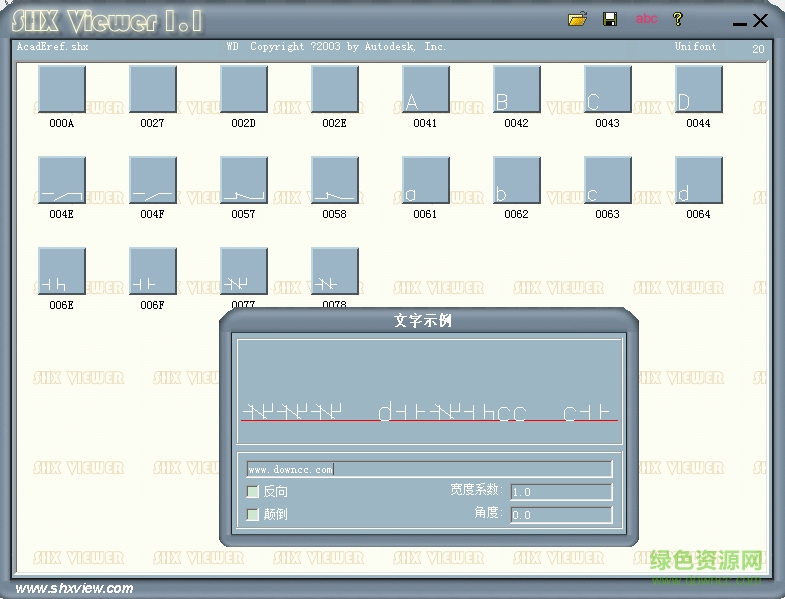Click the 宽度系数 width factor field
This screenshot has width=785, height=599.
[560, 492]
